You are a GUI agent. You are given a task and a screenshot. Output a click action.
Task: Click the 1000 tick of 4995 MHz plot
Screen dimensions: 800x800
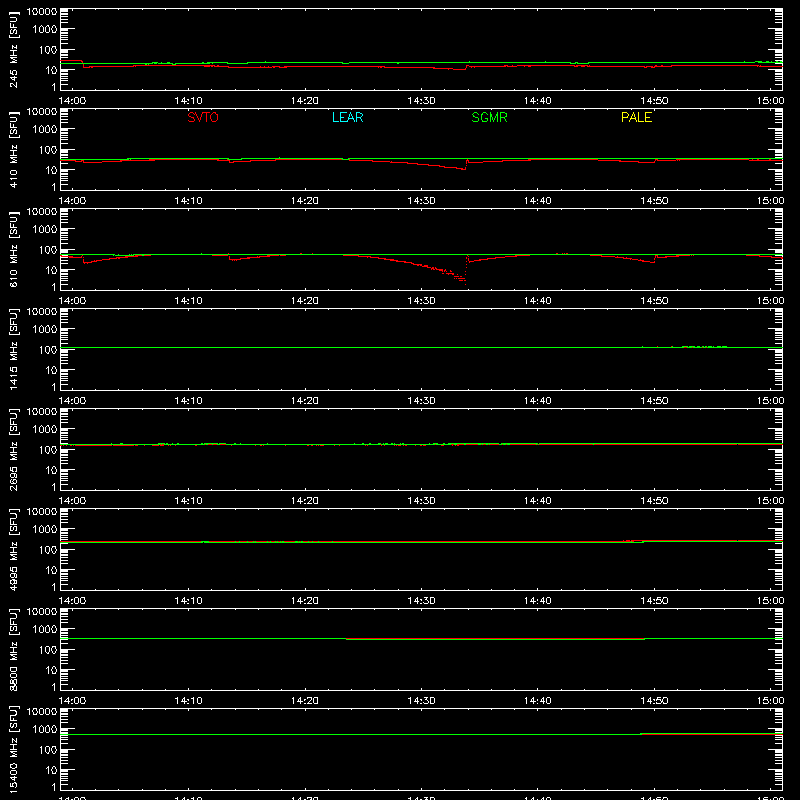[x=45, y=530]
